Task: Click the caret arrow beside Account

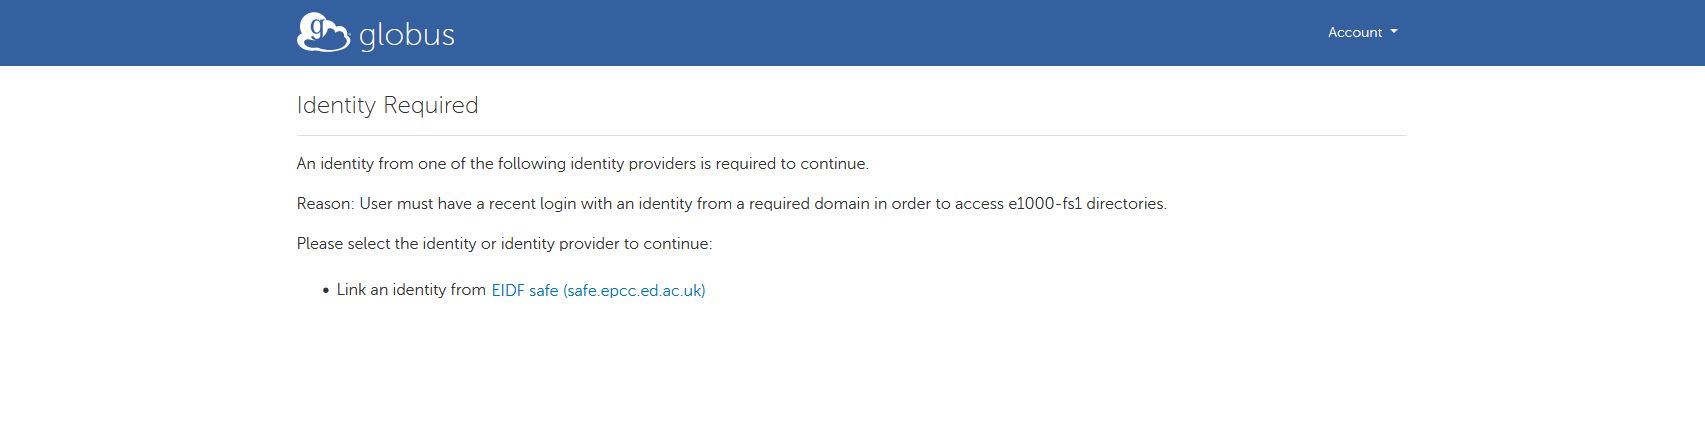Action: (1394, 32)
